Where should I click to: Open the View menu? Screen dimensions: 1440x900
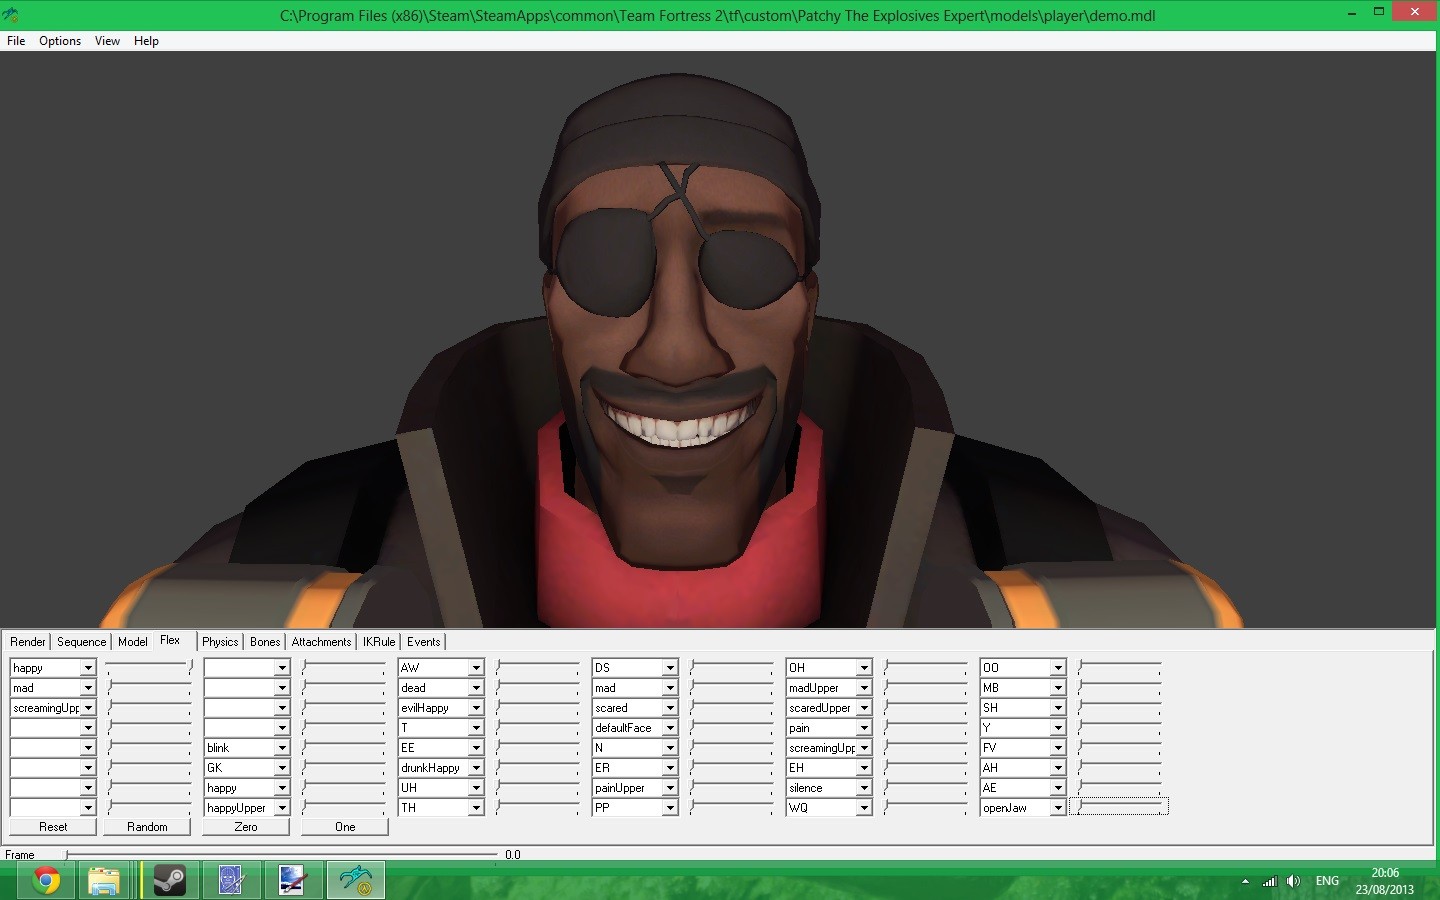pos(107,41)
